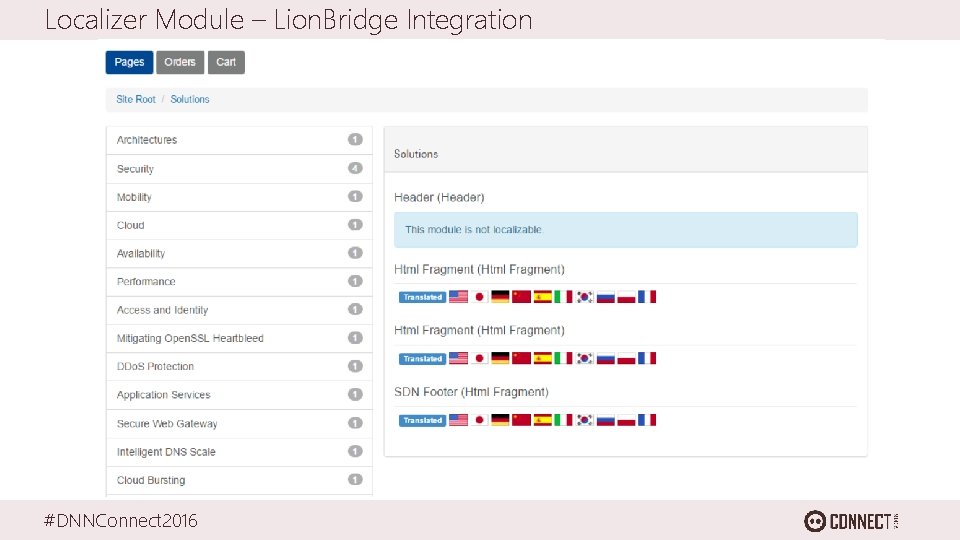
Task: Open the Performance page entry
Action: tap(239, 282)
